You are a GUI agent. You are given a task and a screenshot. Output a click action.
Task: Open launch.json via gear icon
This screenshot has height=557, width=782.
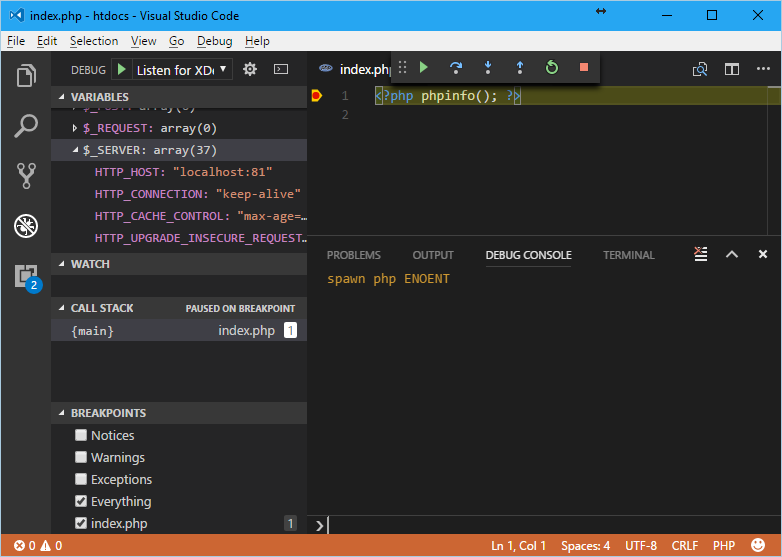click(x=250, y=69)
